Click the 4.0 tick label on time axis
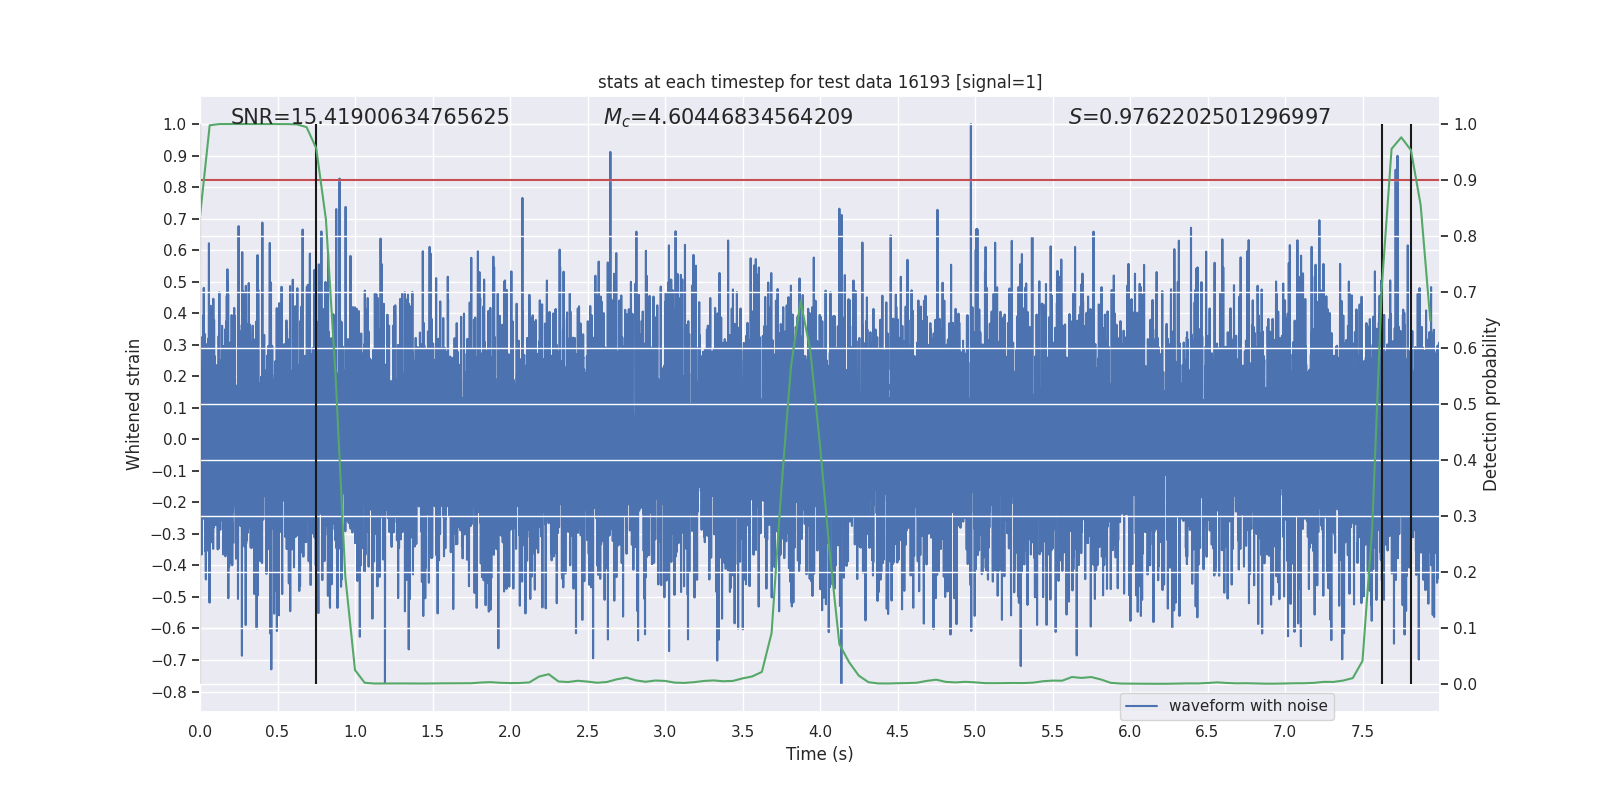The height and width of the screenshot is (800, 1600). coord(820,732)
